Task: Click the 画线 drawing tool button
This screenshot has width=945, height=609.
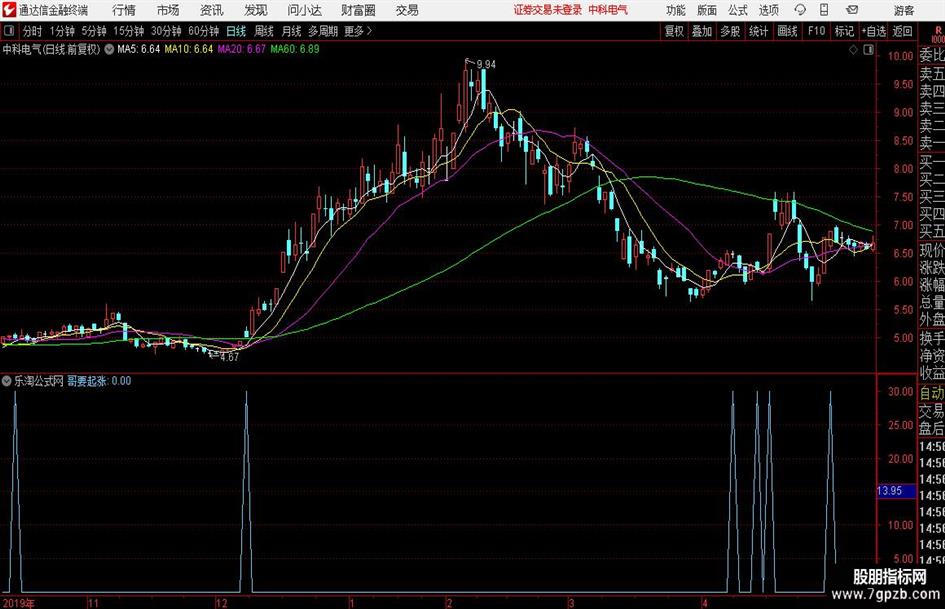Action: pyautogui.click(x=787, y=31)
